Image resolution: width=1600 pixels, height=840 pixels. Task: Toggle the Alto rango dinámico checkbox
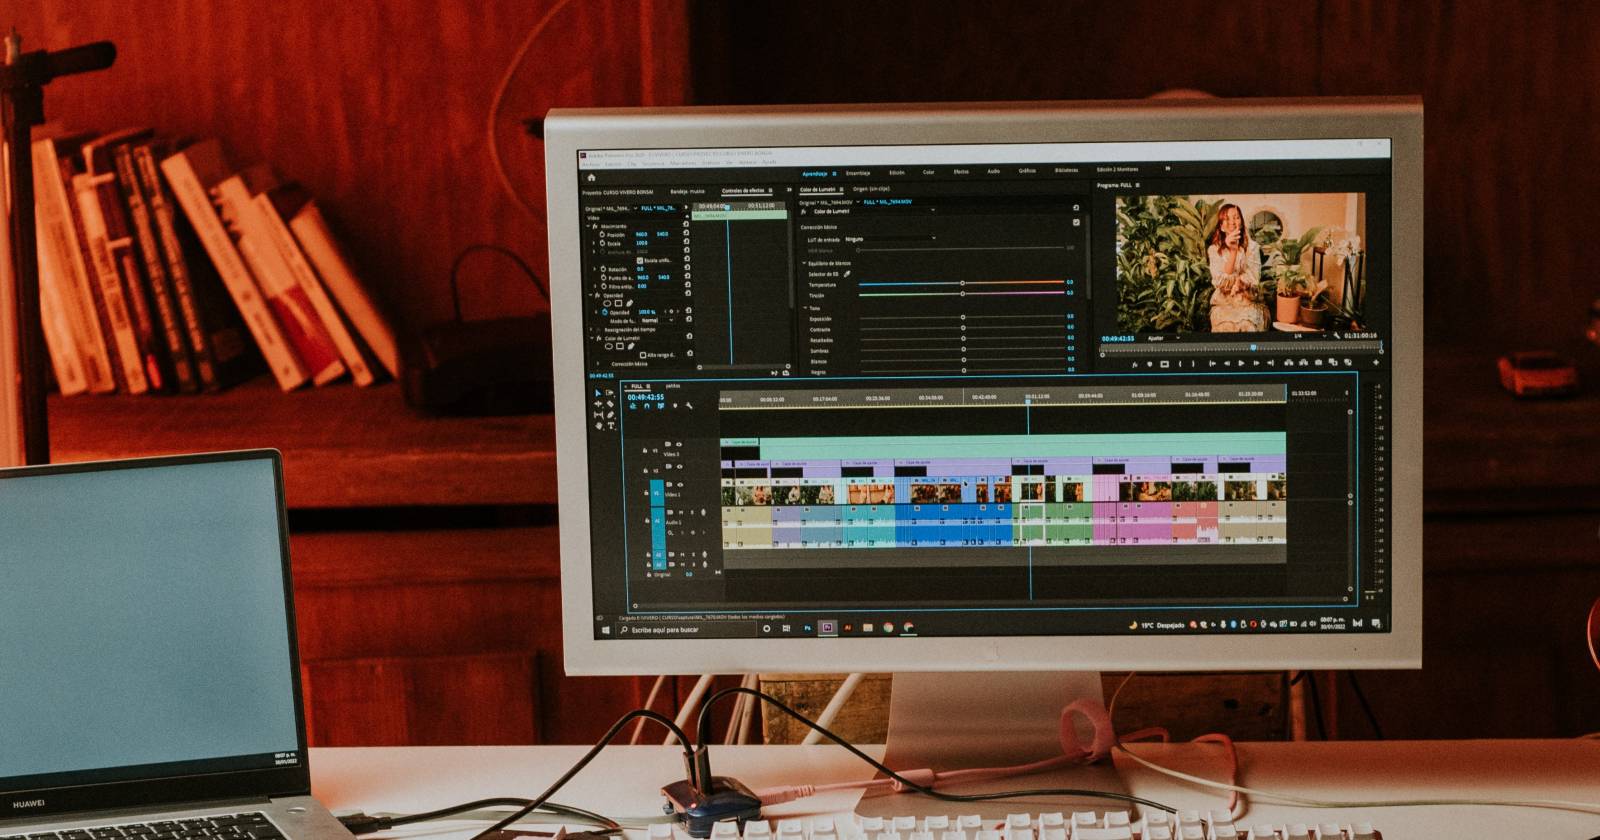click(642, 355)
